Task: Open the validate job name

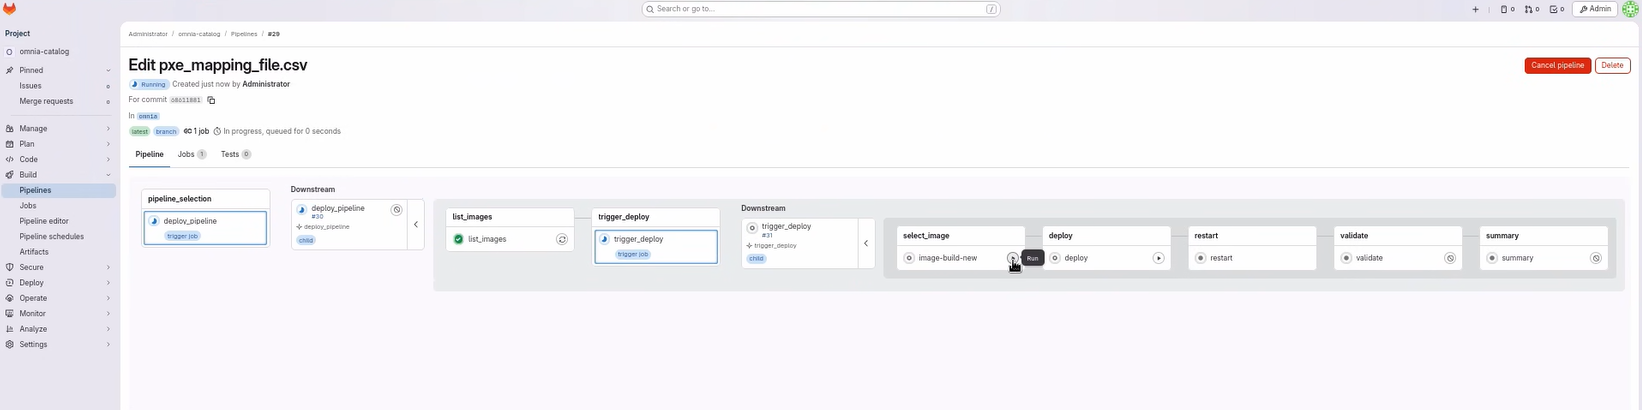Action: click(x=1369, y=258)
